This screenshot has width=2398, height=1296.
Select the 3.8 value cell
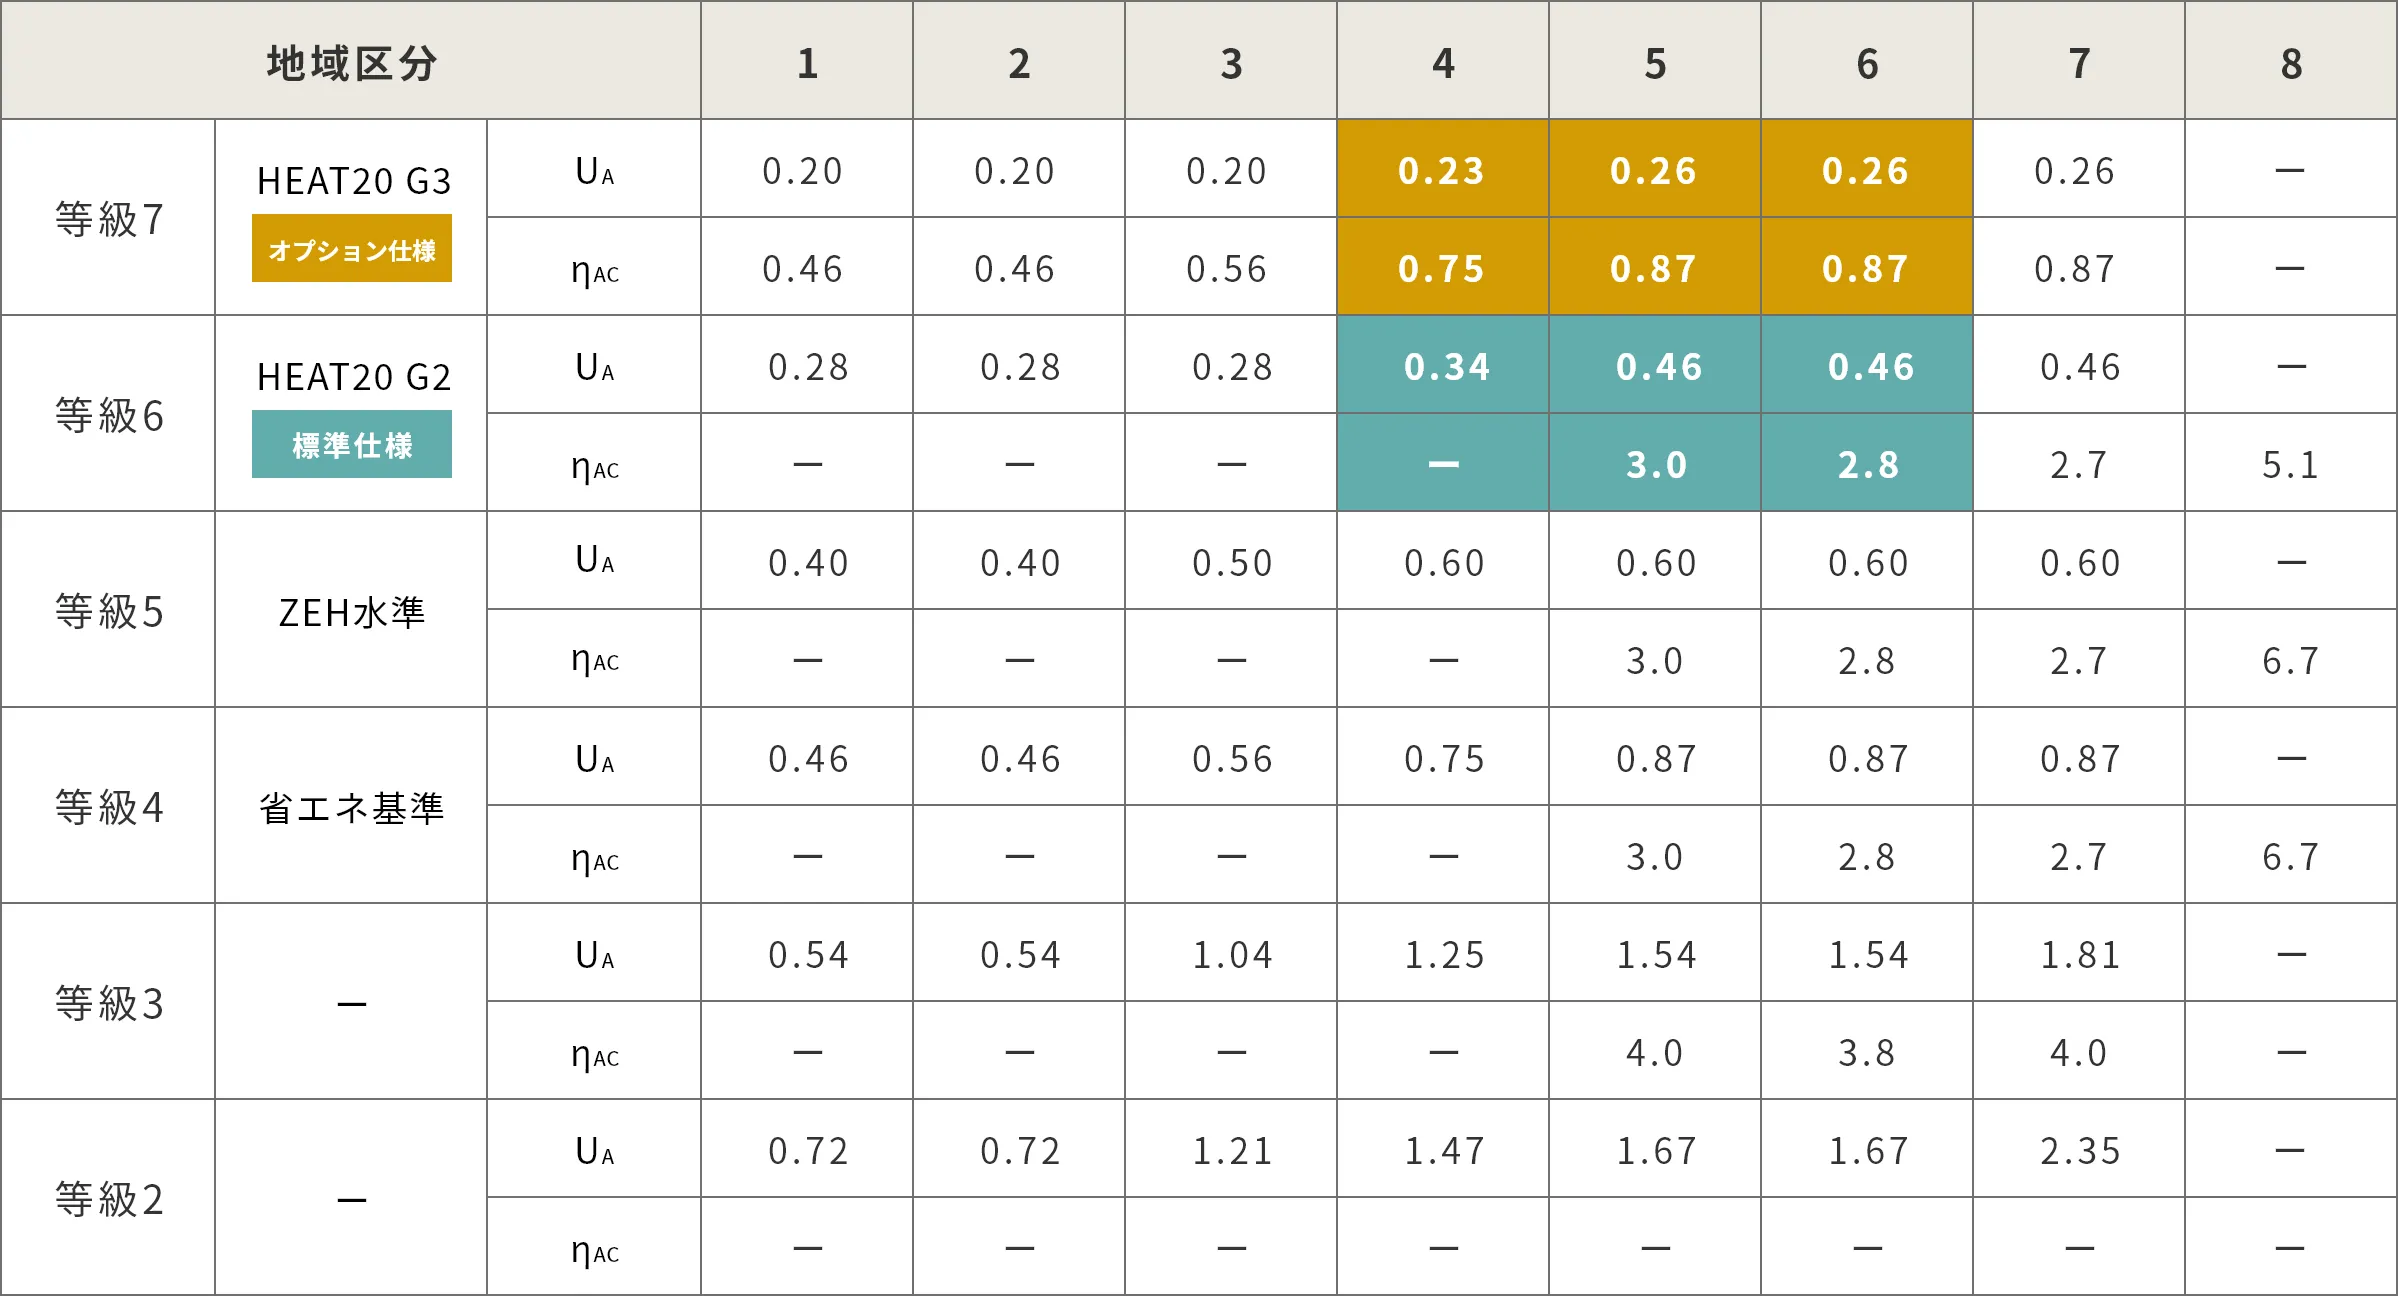click(x=1866, y=1053)
